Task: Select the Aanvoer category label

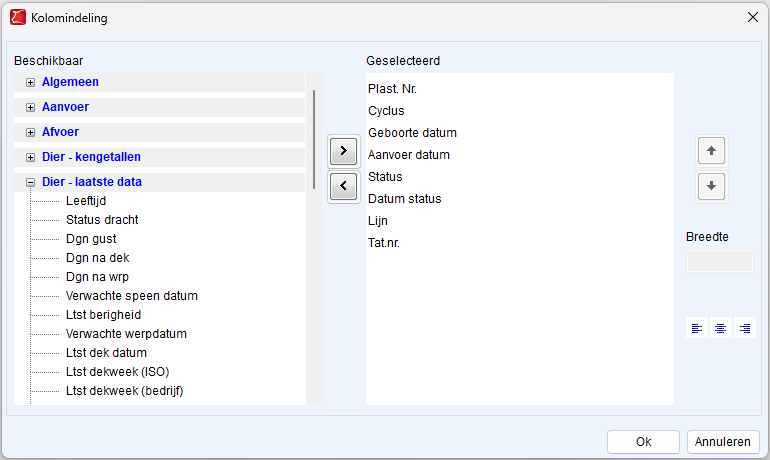Action: tap(65, 107)
